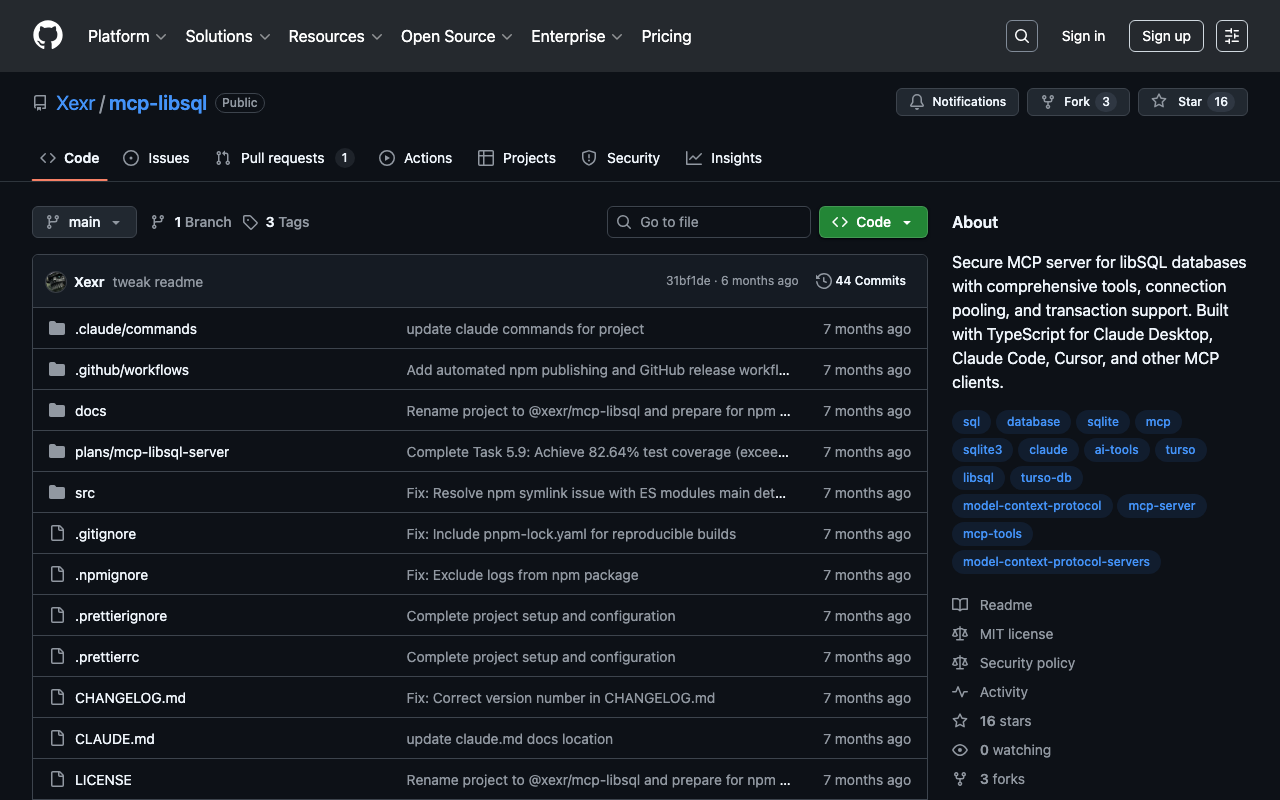The width and height of the screenshot is (1280, 800).
Task: Expand the Open Source menu
Action: 456,36
